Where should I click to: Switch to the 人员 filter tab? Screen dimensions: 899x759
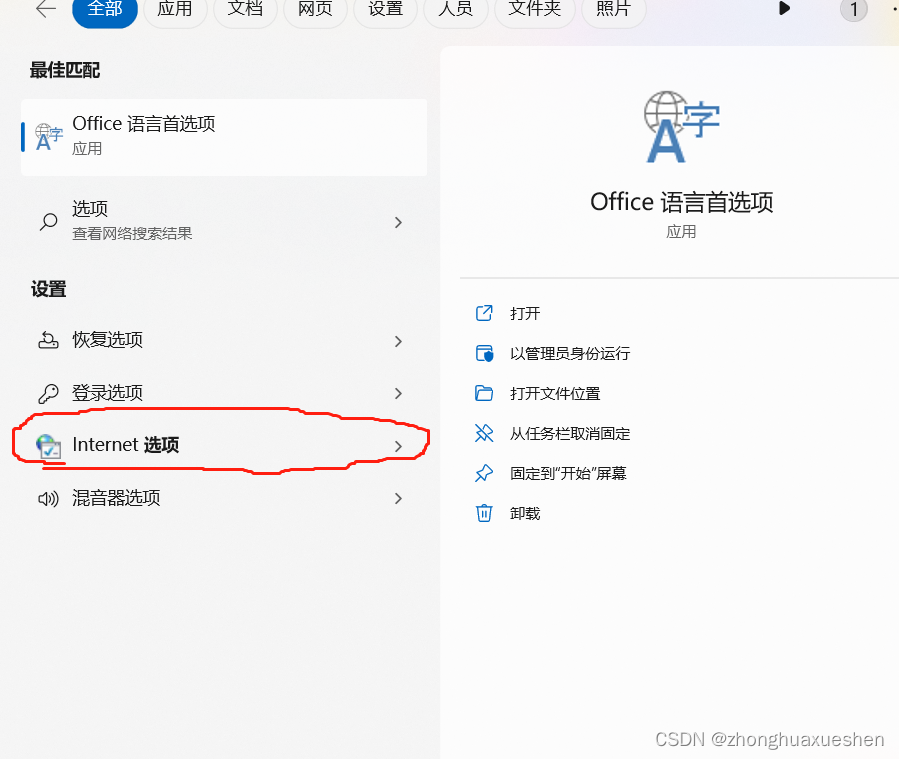point(456,9)
